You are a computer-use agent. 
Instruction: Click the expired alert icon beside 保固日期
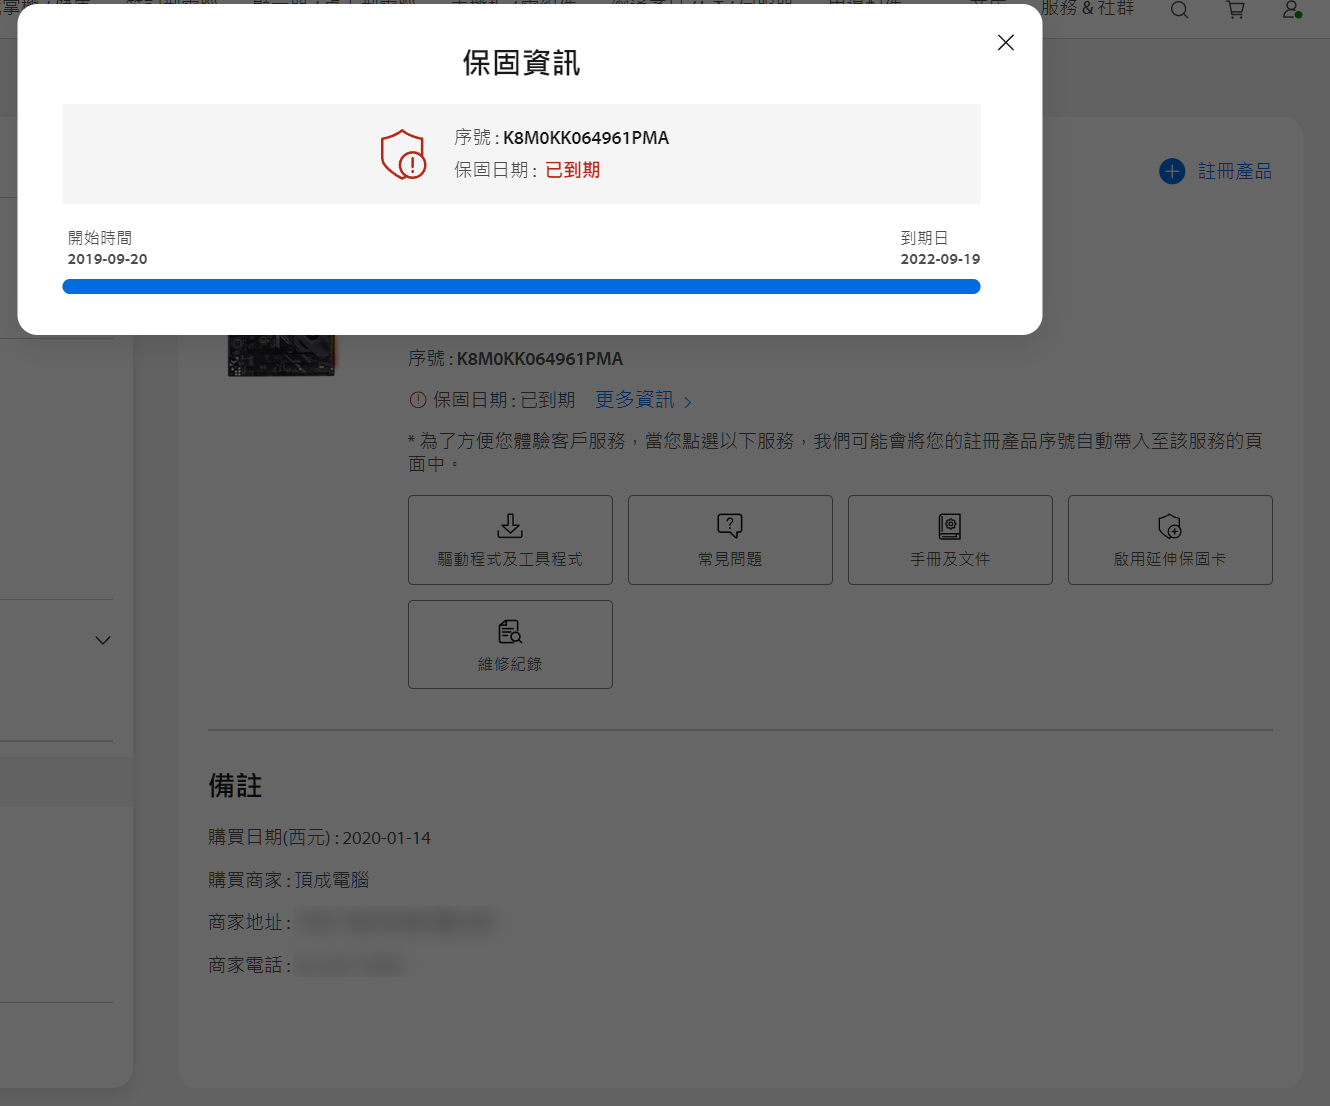pos(418,400)
